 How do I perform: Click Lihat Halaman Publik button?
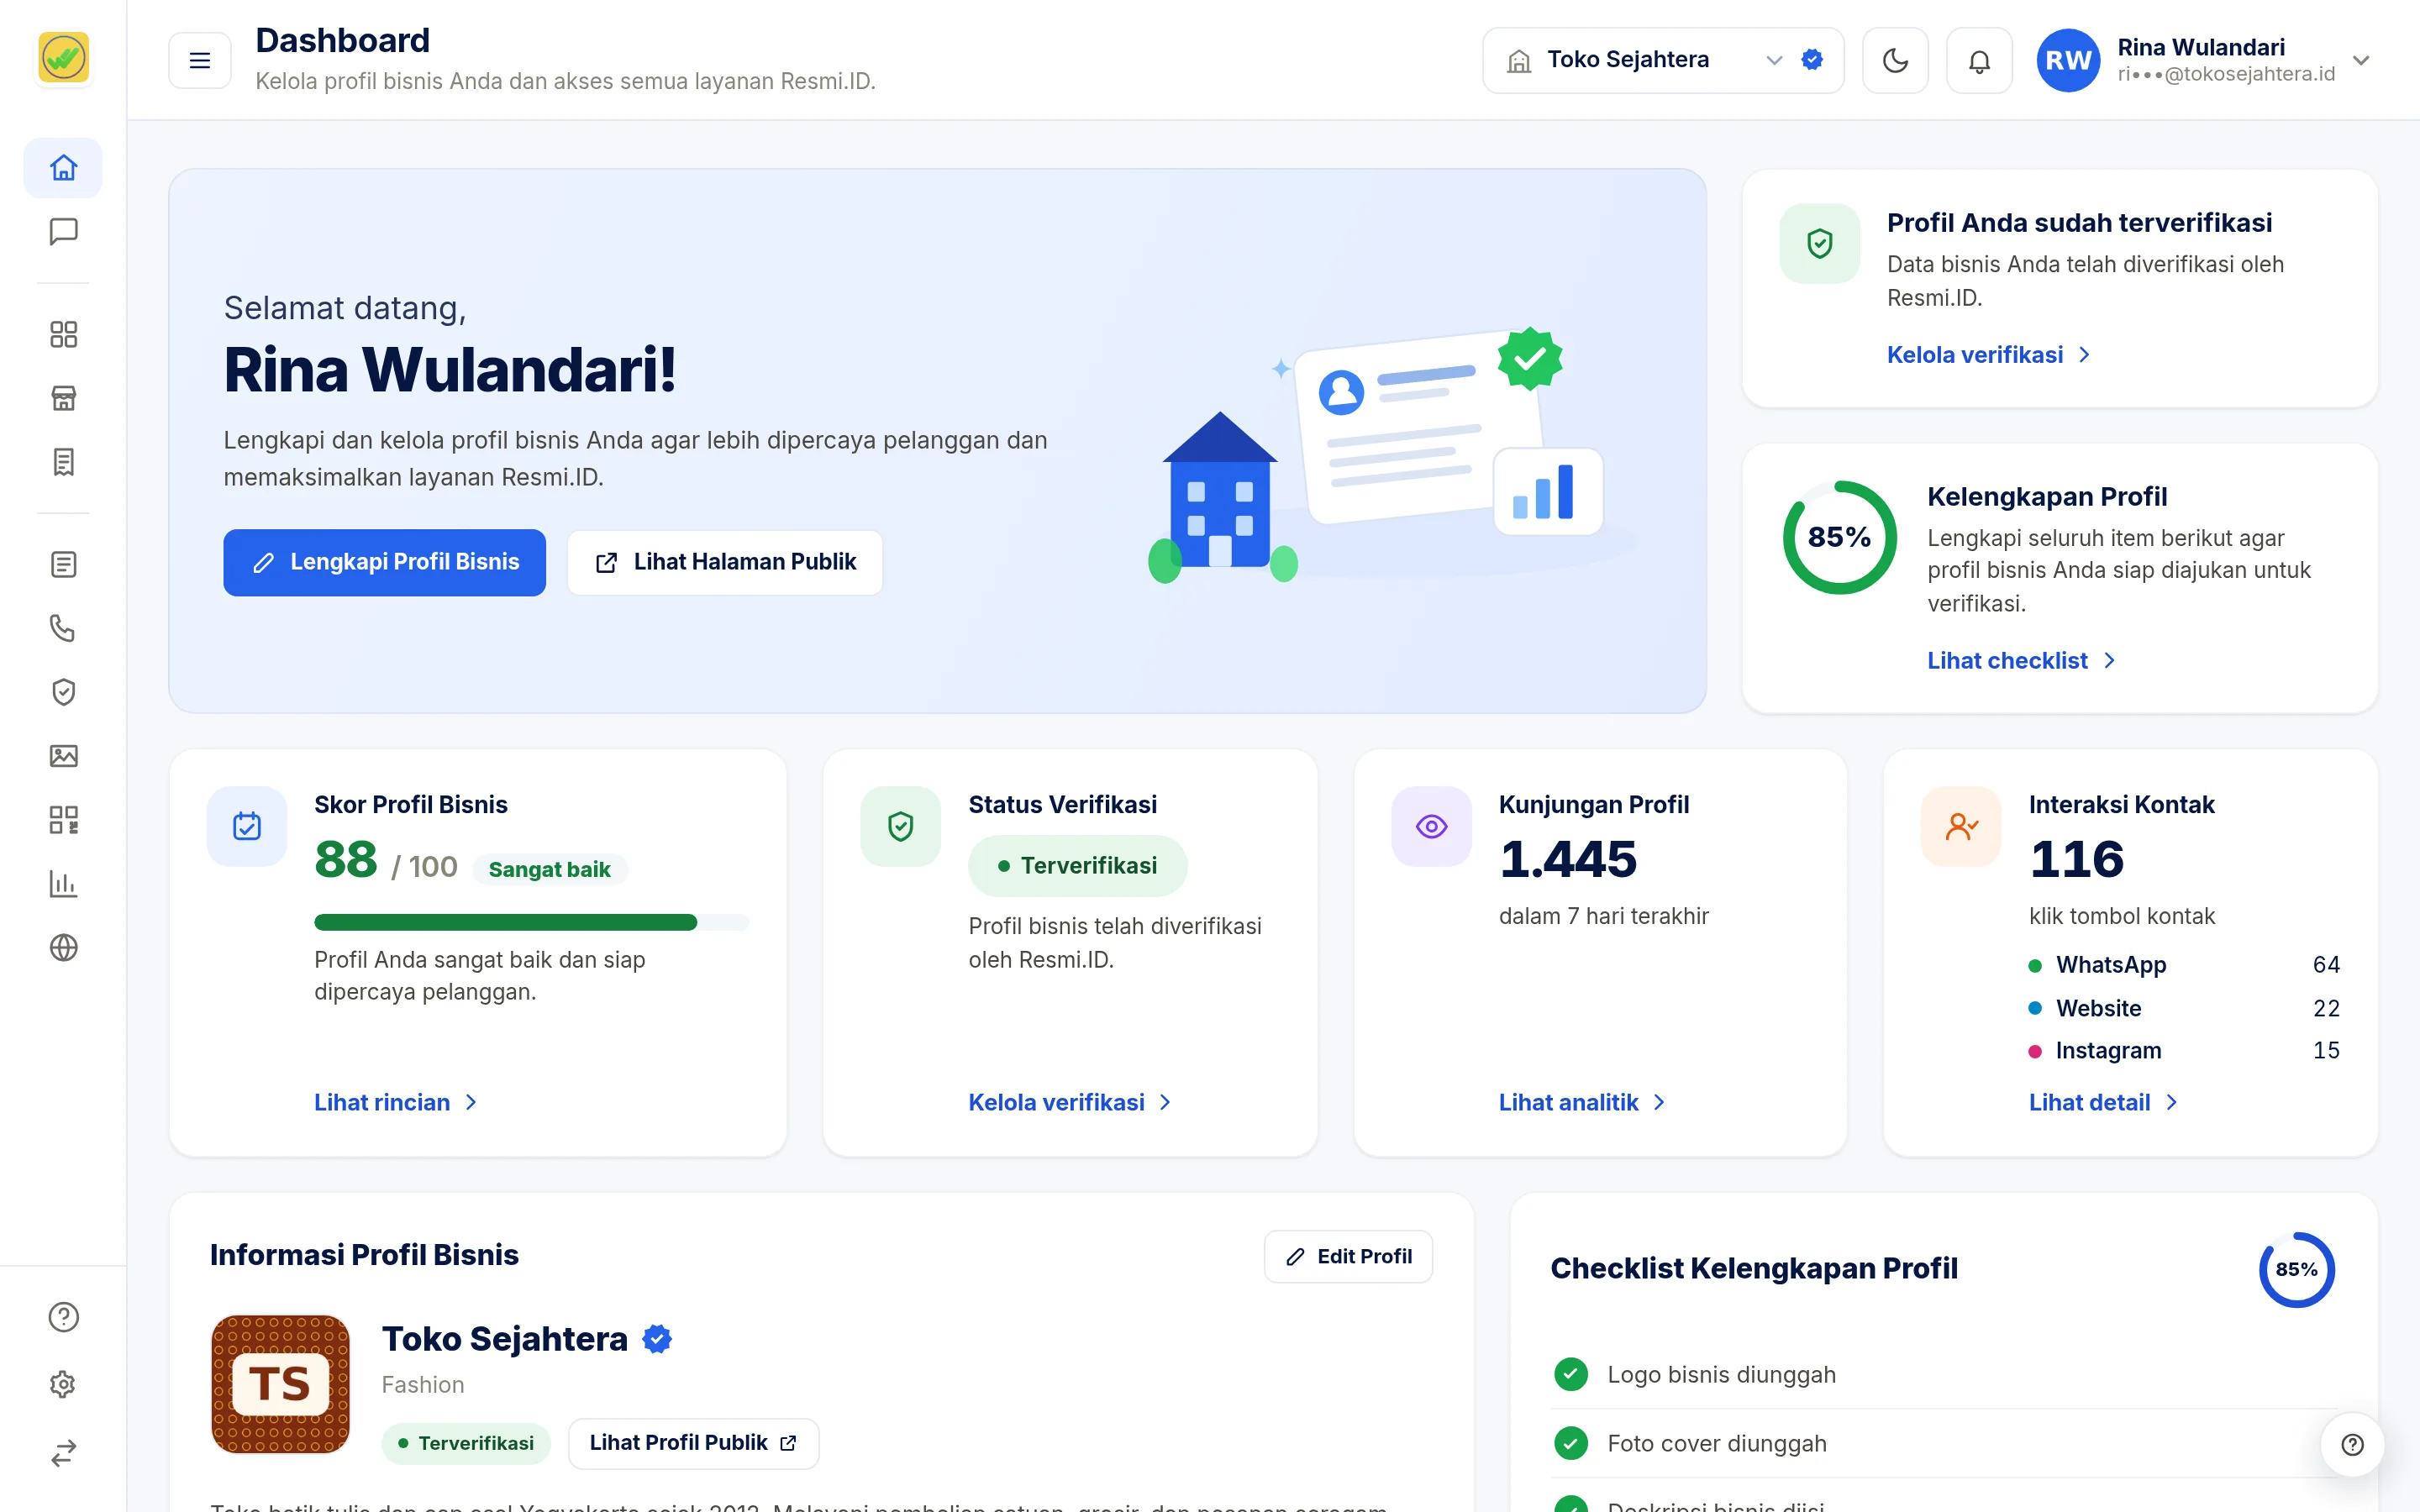[725, 562]
